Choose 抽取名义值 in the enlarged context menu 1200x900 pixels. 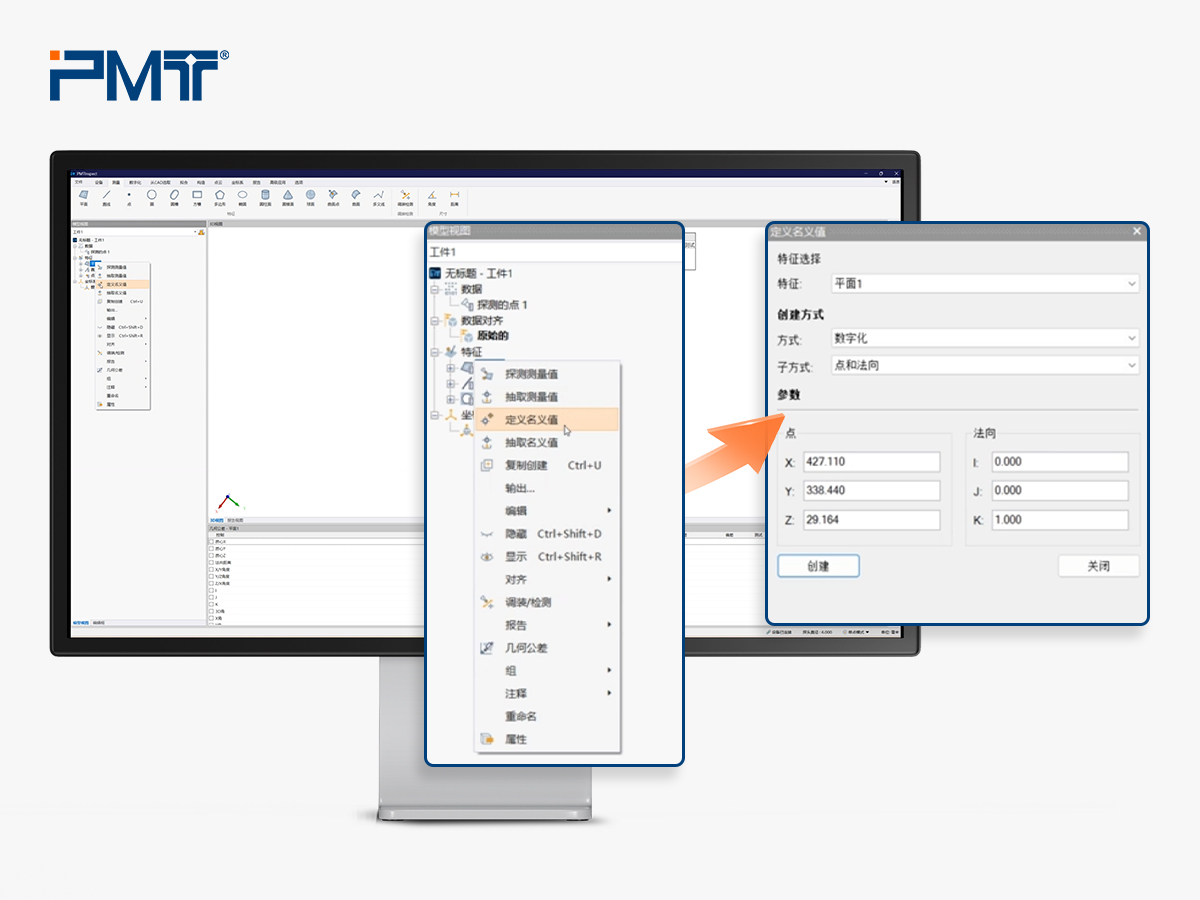(547, 442)
